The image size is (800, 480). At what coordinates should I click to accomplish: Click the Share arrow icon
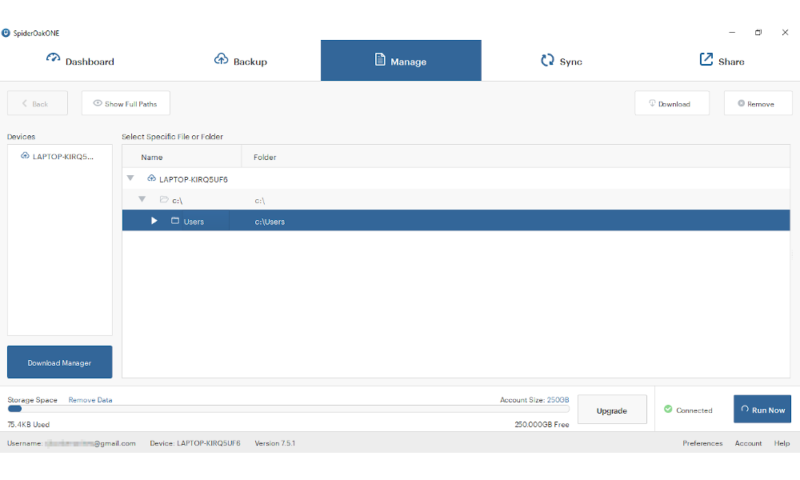point(706,59)
